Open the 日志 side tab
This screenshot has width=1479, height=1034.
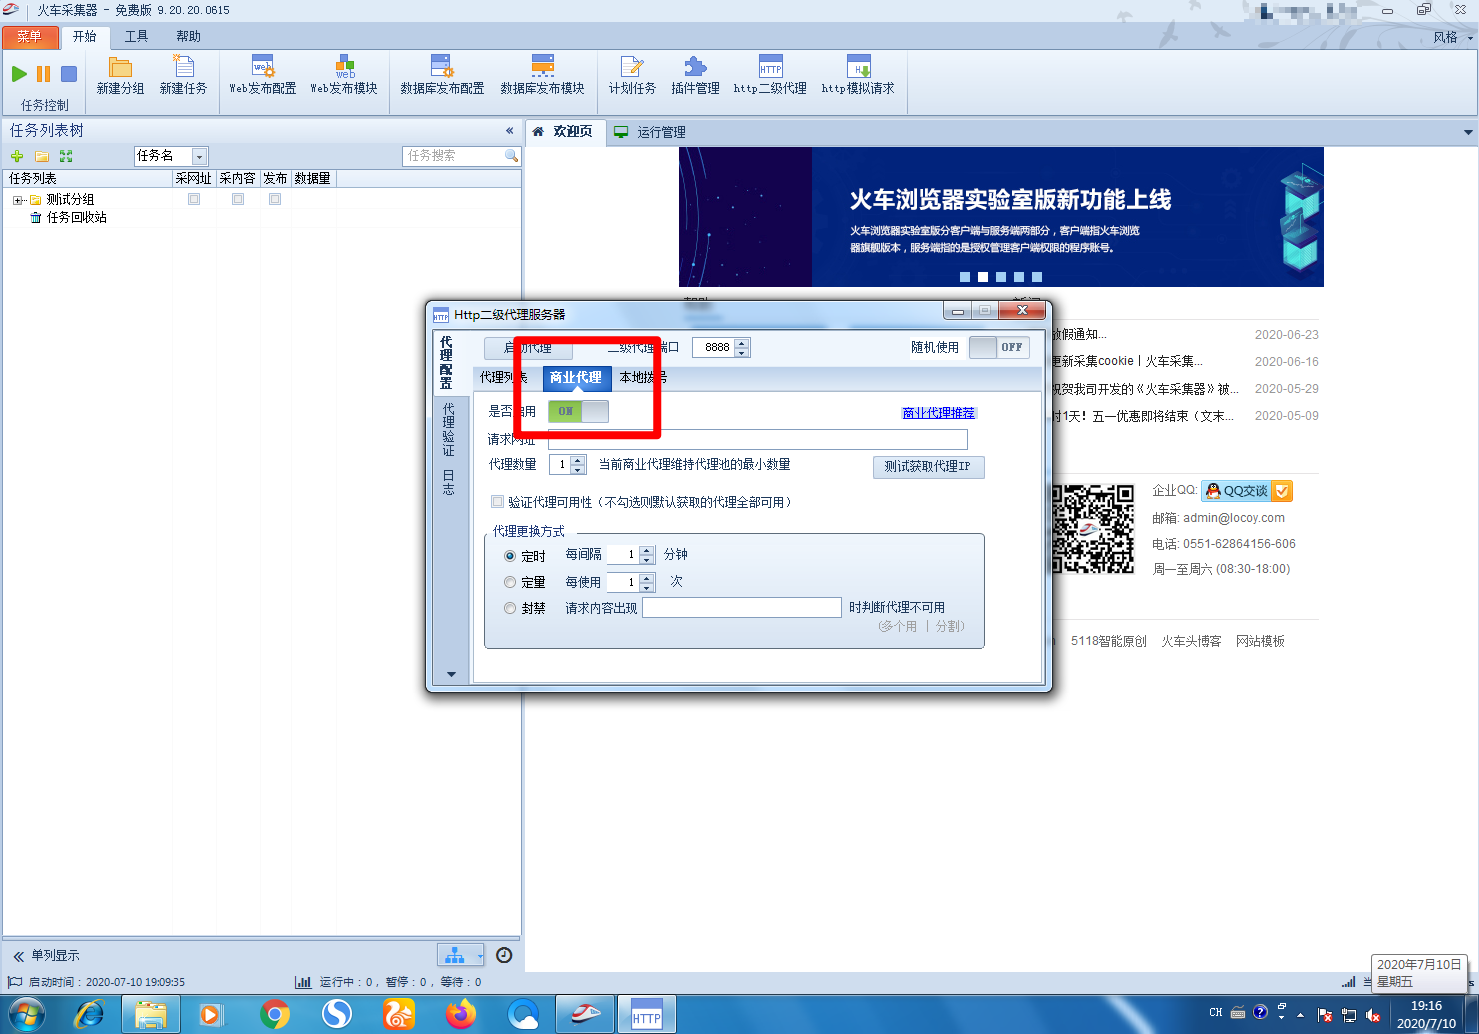coord(448,481)
